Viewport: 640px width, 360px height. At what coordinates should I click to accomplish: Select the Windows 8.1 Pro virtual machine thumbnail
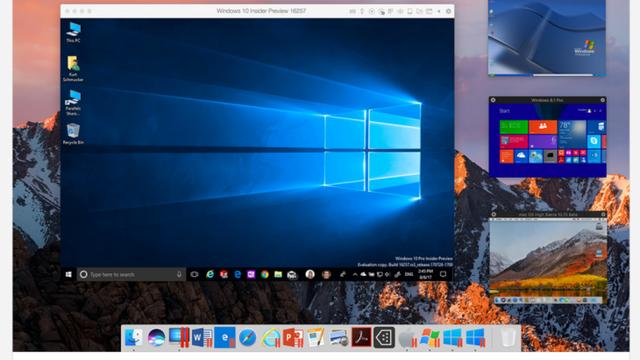tap(547, 137)
